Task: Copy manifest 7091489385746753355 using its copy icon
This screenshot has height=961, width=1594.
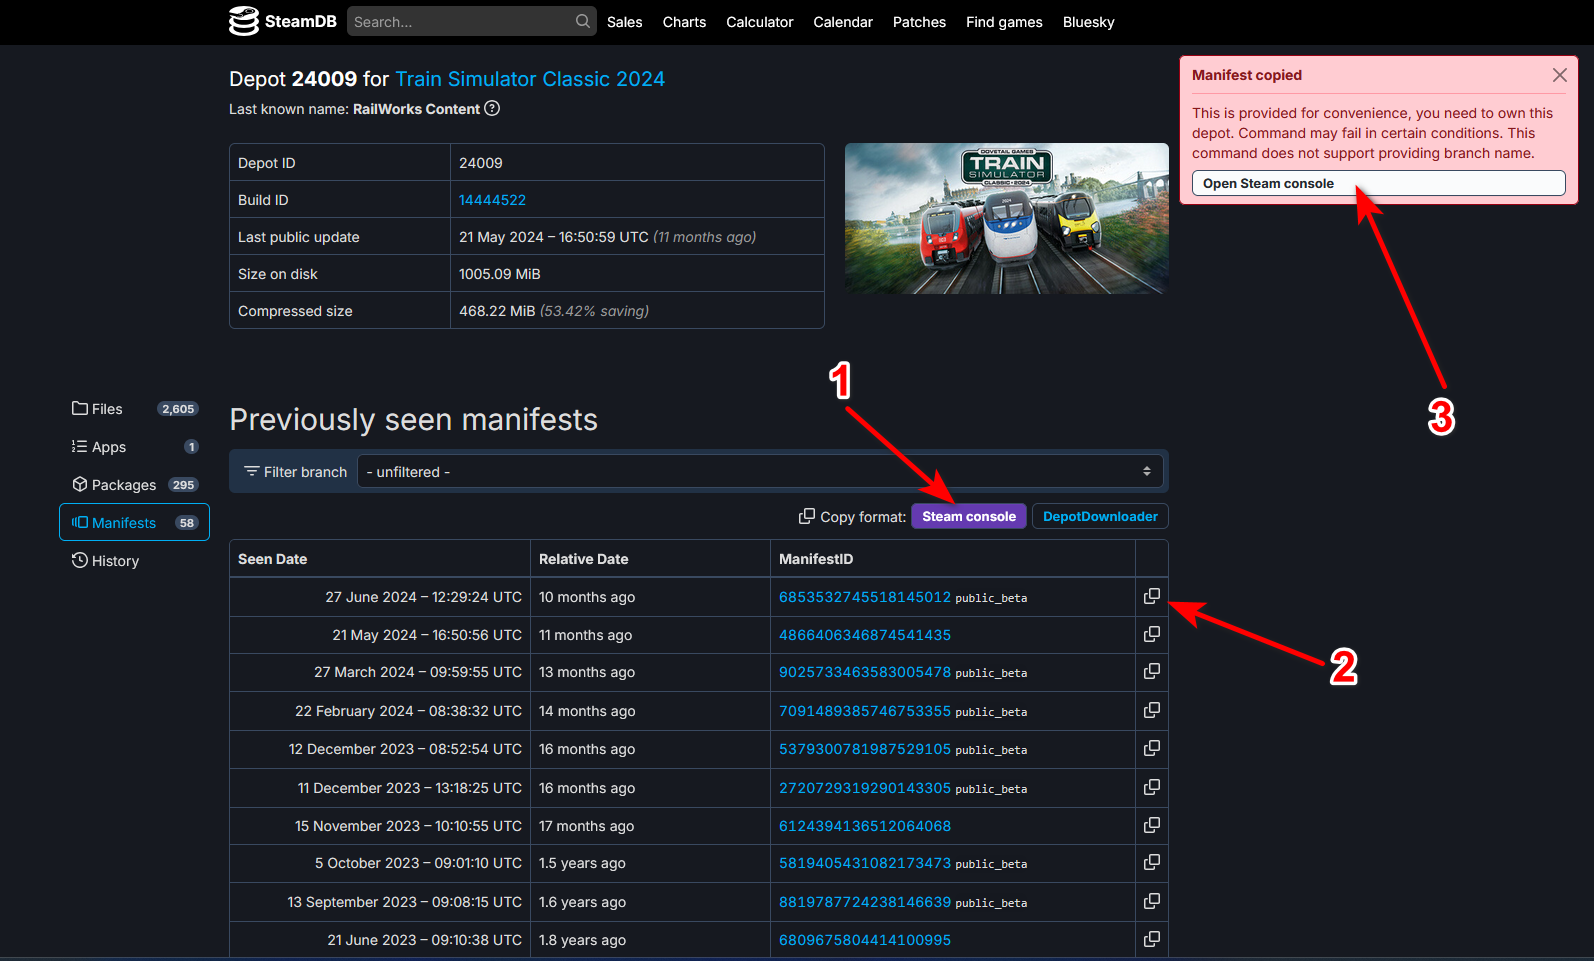Action: tap(1152, 710)
